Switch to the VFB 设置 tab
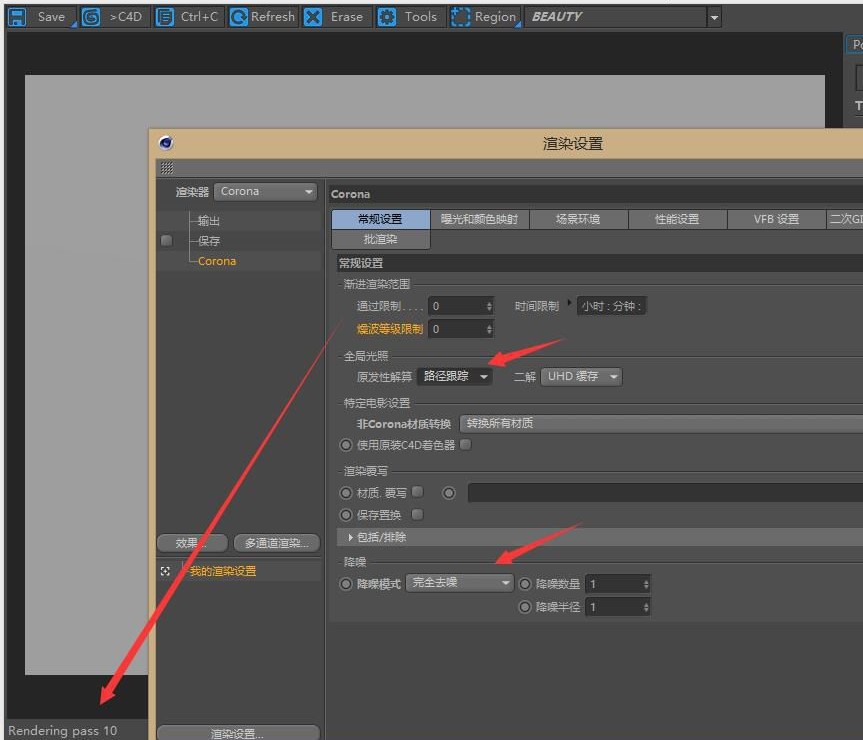The image size is (863, 740). point(777,219)
